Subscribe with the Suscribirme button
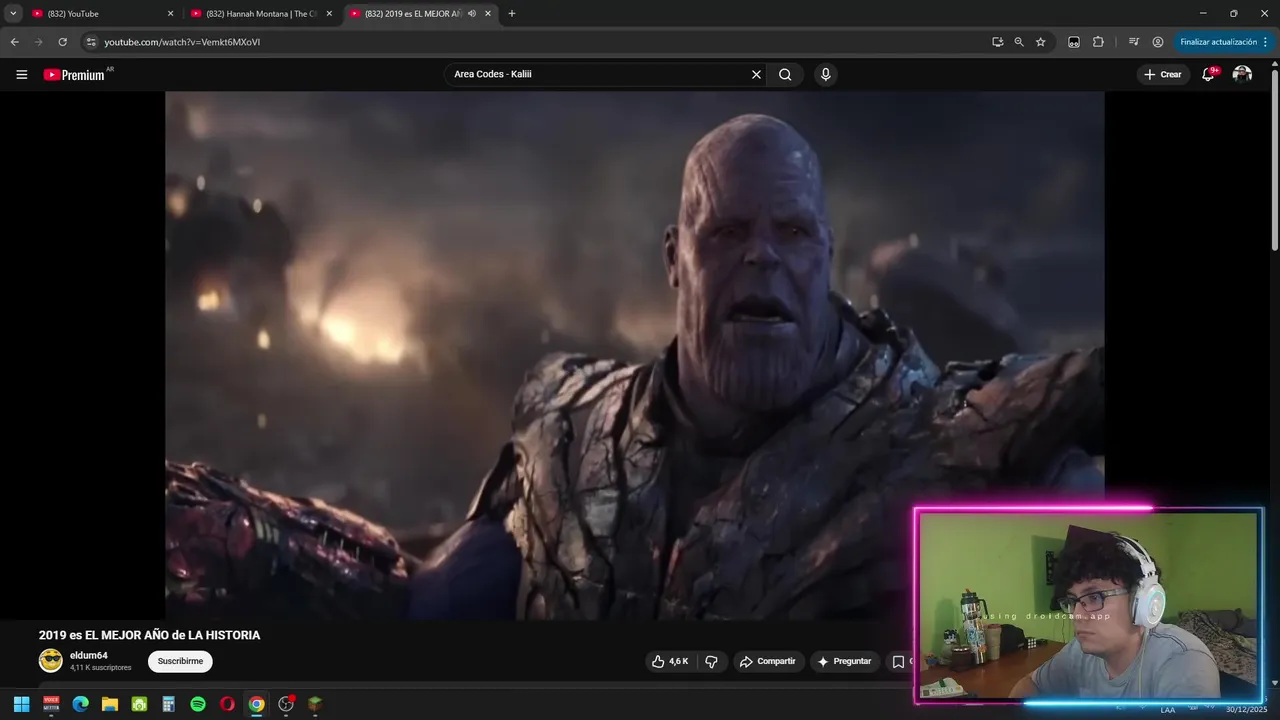Viewport: 1280px width, 720px height. [180, 661]
